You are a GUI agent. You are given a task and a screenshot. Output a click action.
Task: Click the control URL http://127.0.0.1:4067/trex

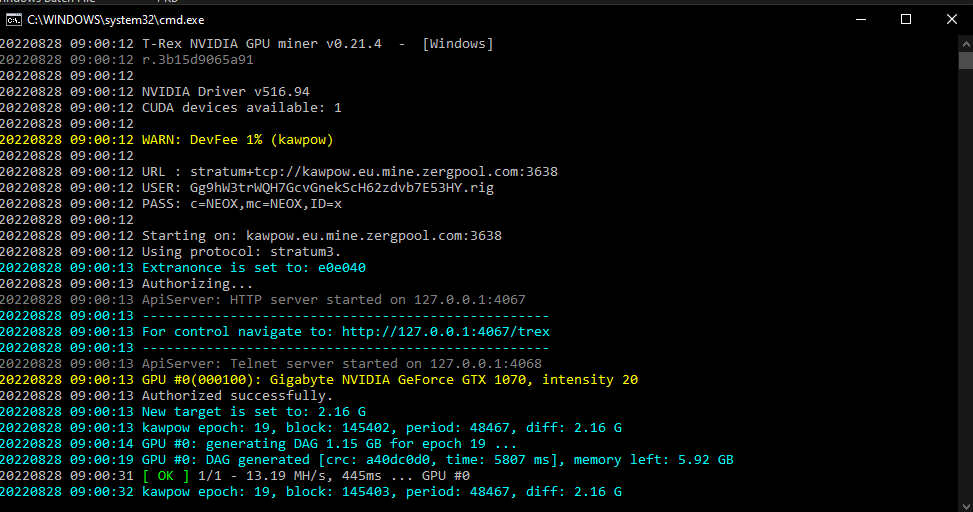(x=446, y=332)
